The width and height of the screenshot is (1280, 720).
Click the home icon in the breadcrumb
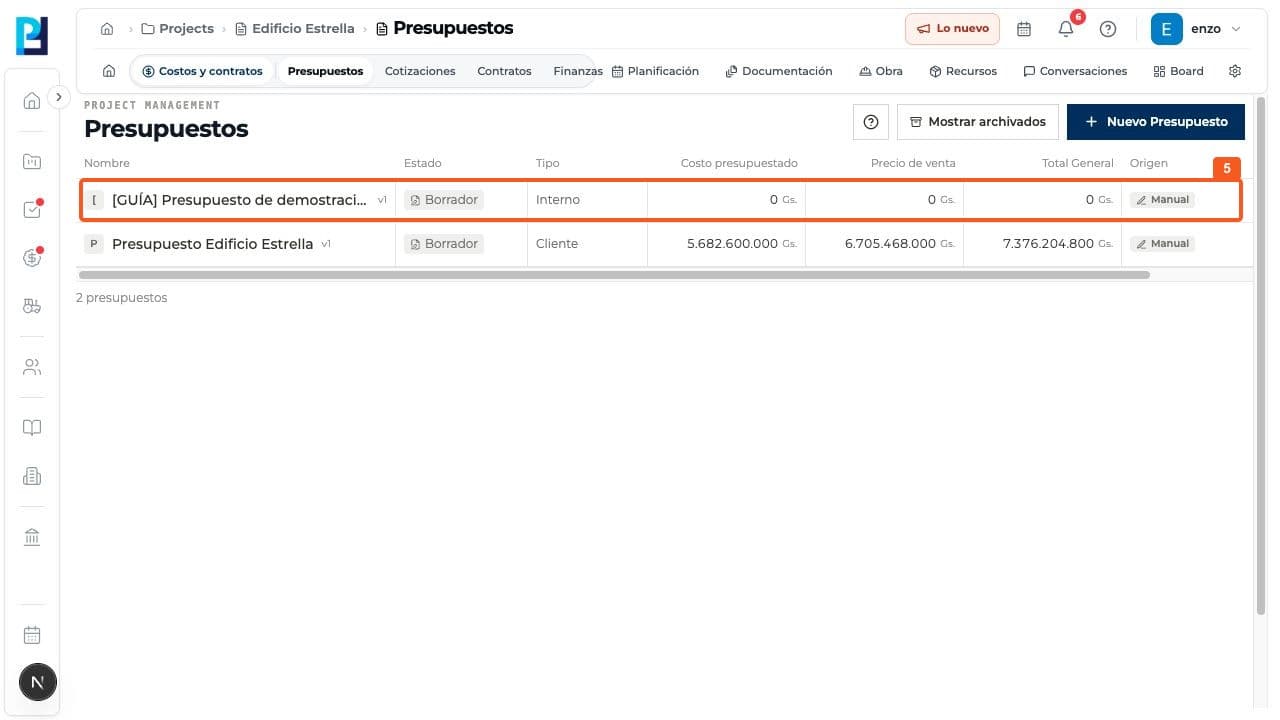click(107, 29)
